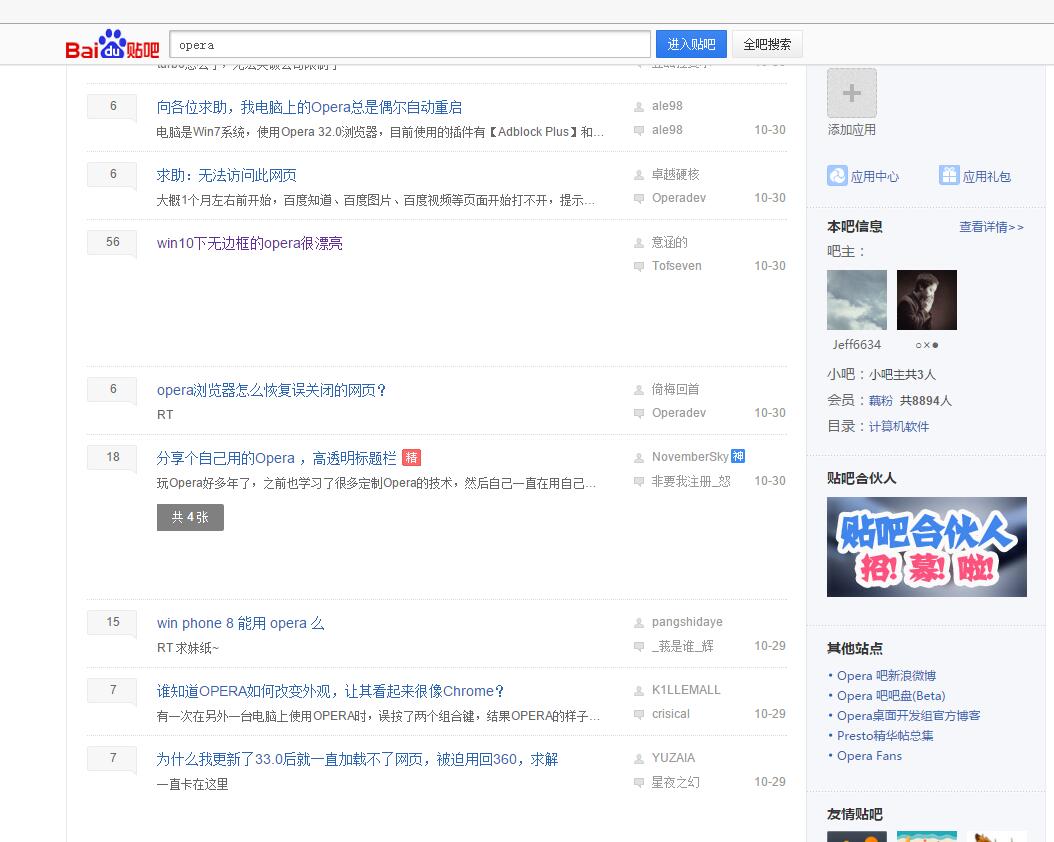Click the 藕粉 members link
This screenshot has width=1054, height=842.
pos(881,401)
